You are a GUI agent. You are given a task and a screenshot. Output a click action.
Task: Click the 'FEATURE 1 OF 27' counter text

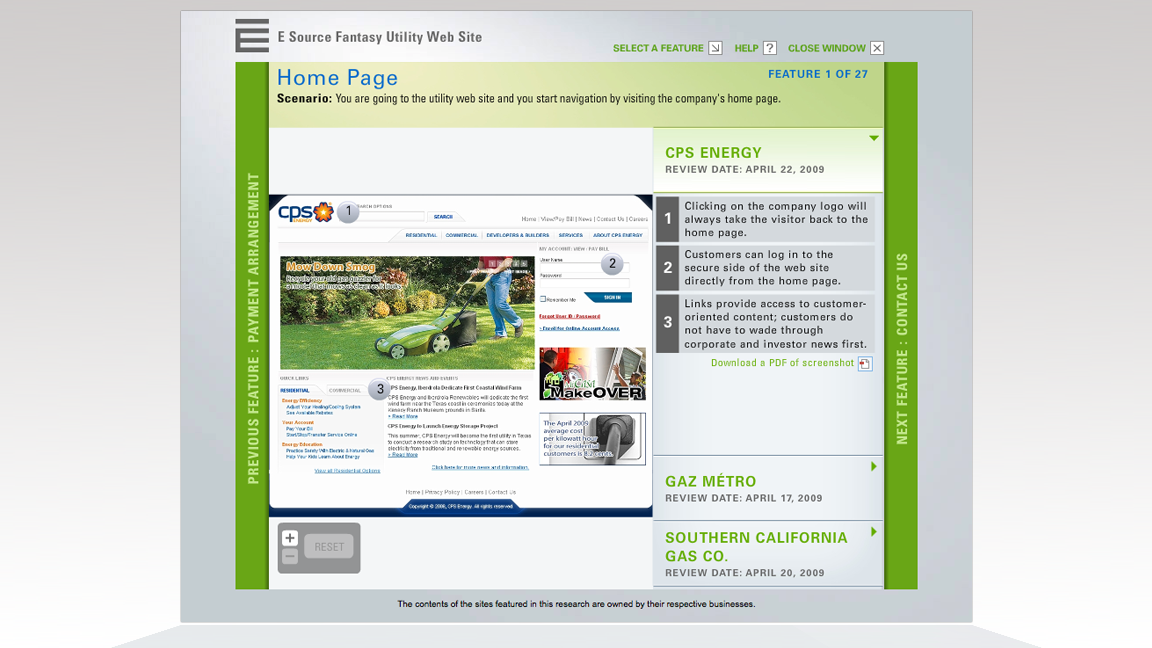(x=818, y=74)
